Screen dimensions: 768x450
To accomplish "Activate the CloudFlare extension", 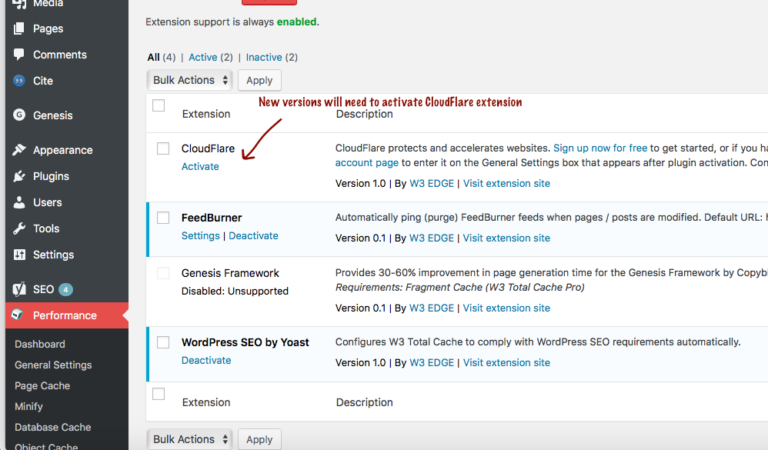I will click(200, 166).
